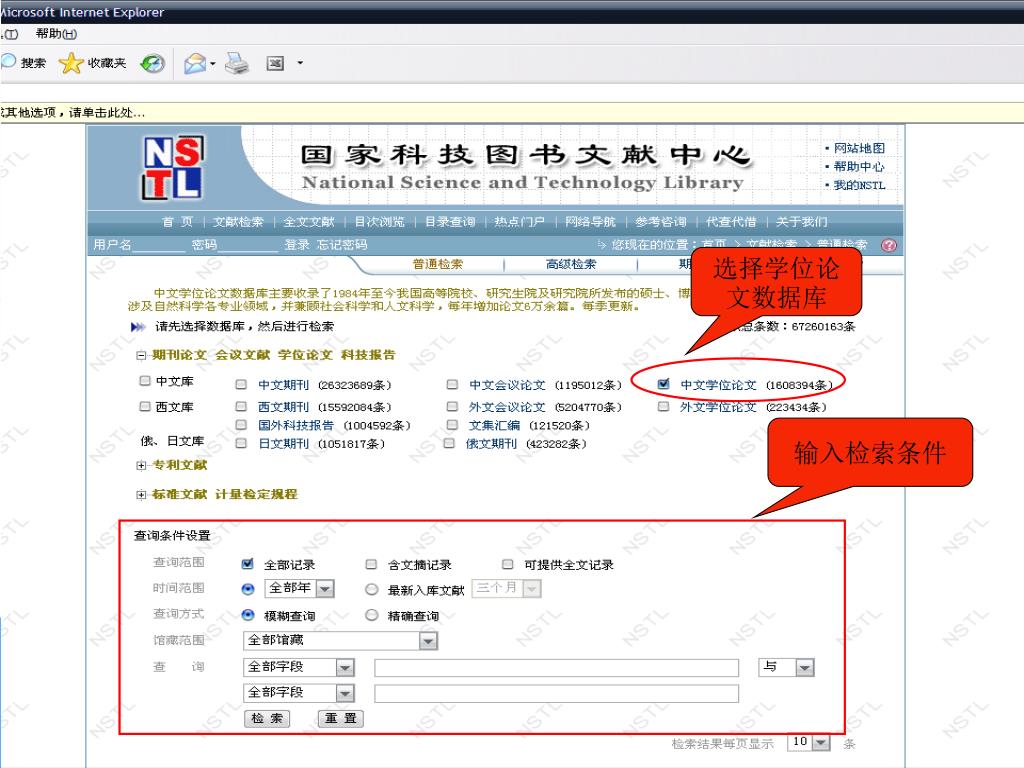Open 目录查询 navigation item
The image size is (1024, 768).
click(x=450, y=221)
